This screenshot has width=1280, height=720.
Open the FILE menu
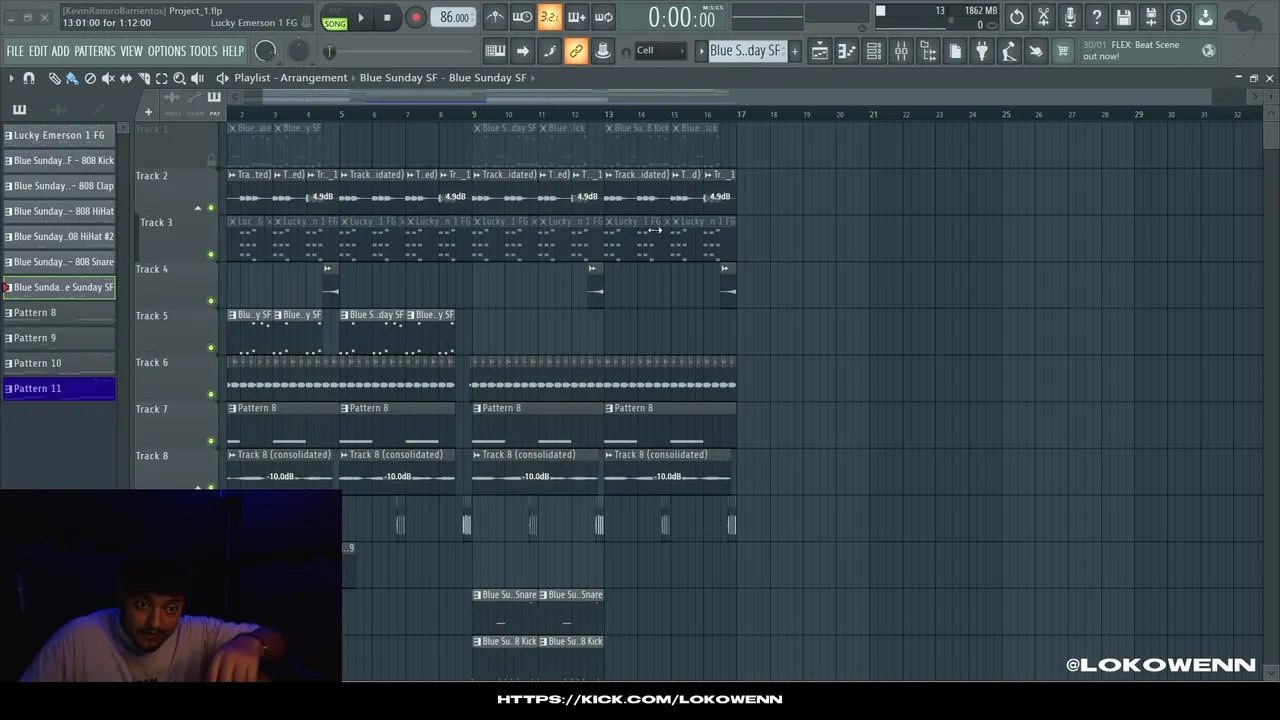15,51
